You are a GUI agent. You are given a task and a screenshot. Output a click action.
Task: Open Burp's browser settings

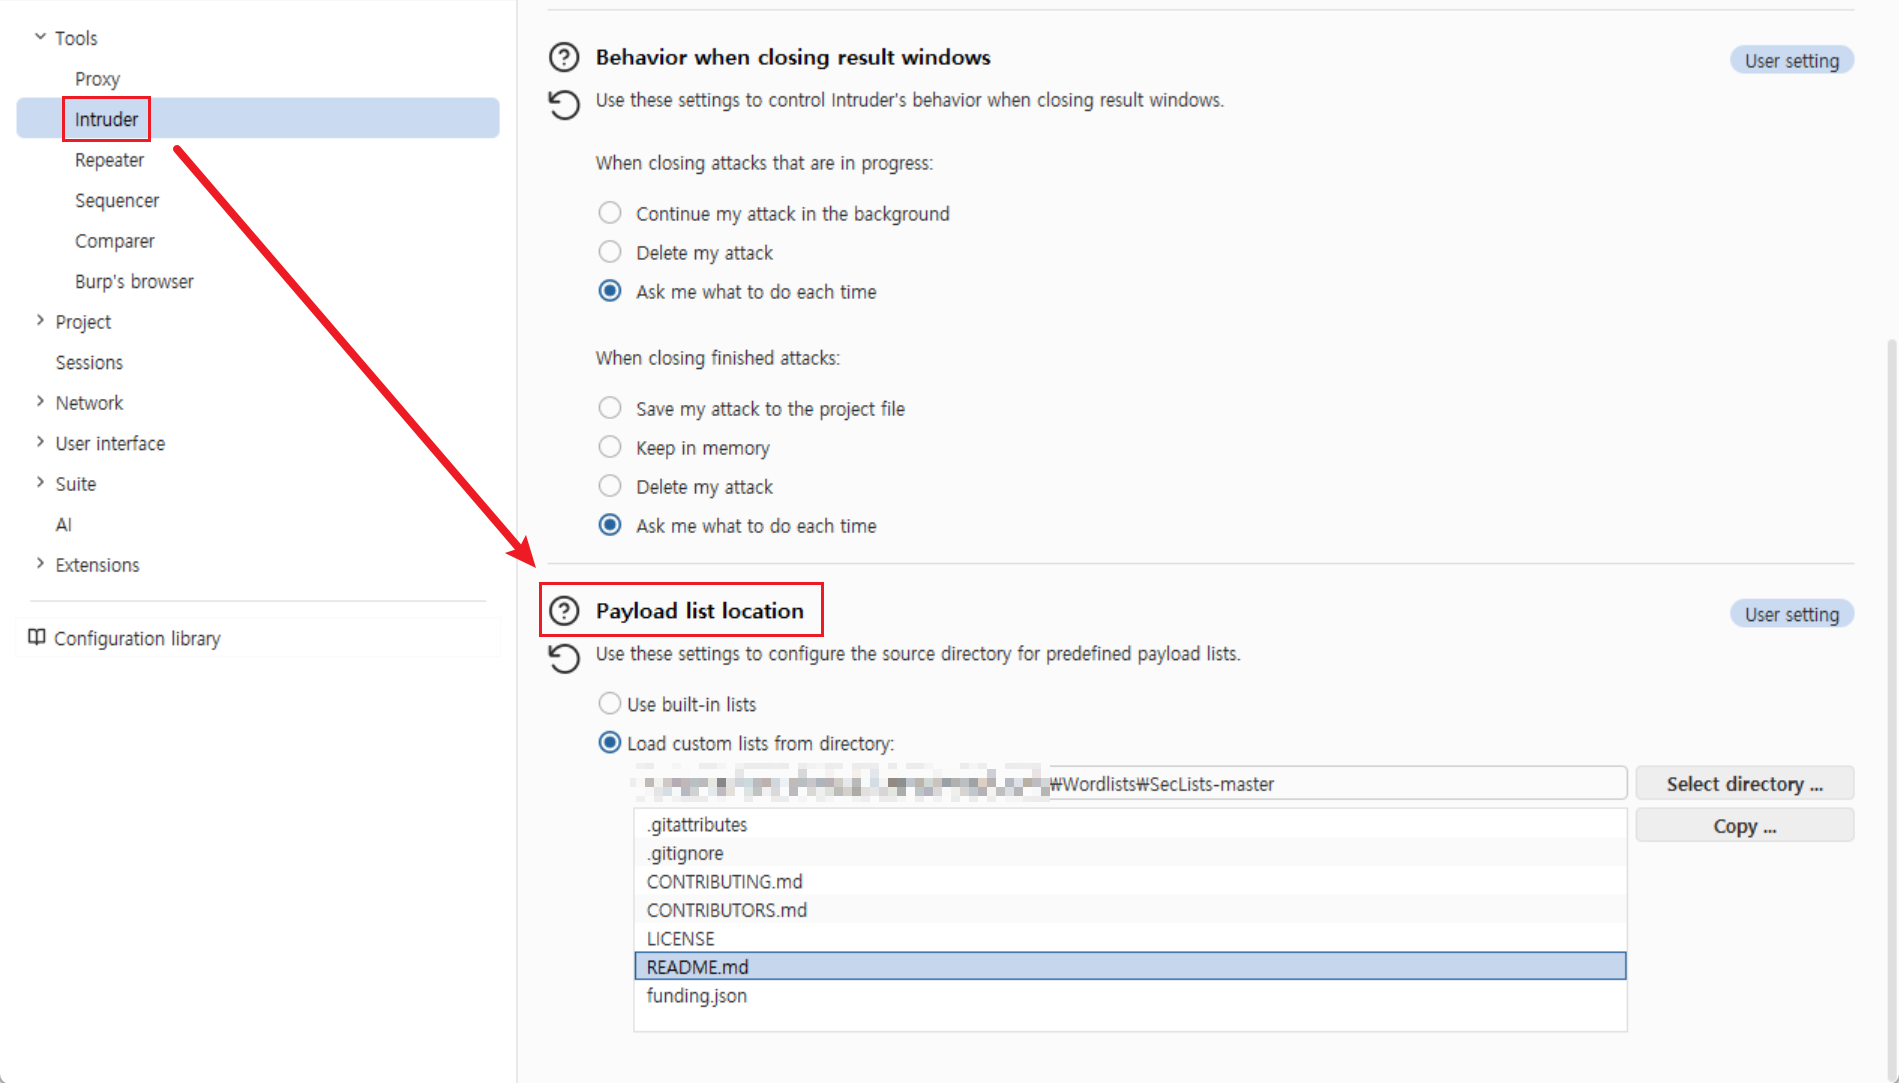point(134,281)
